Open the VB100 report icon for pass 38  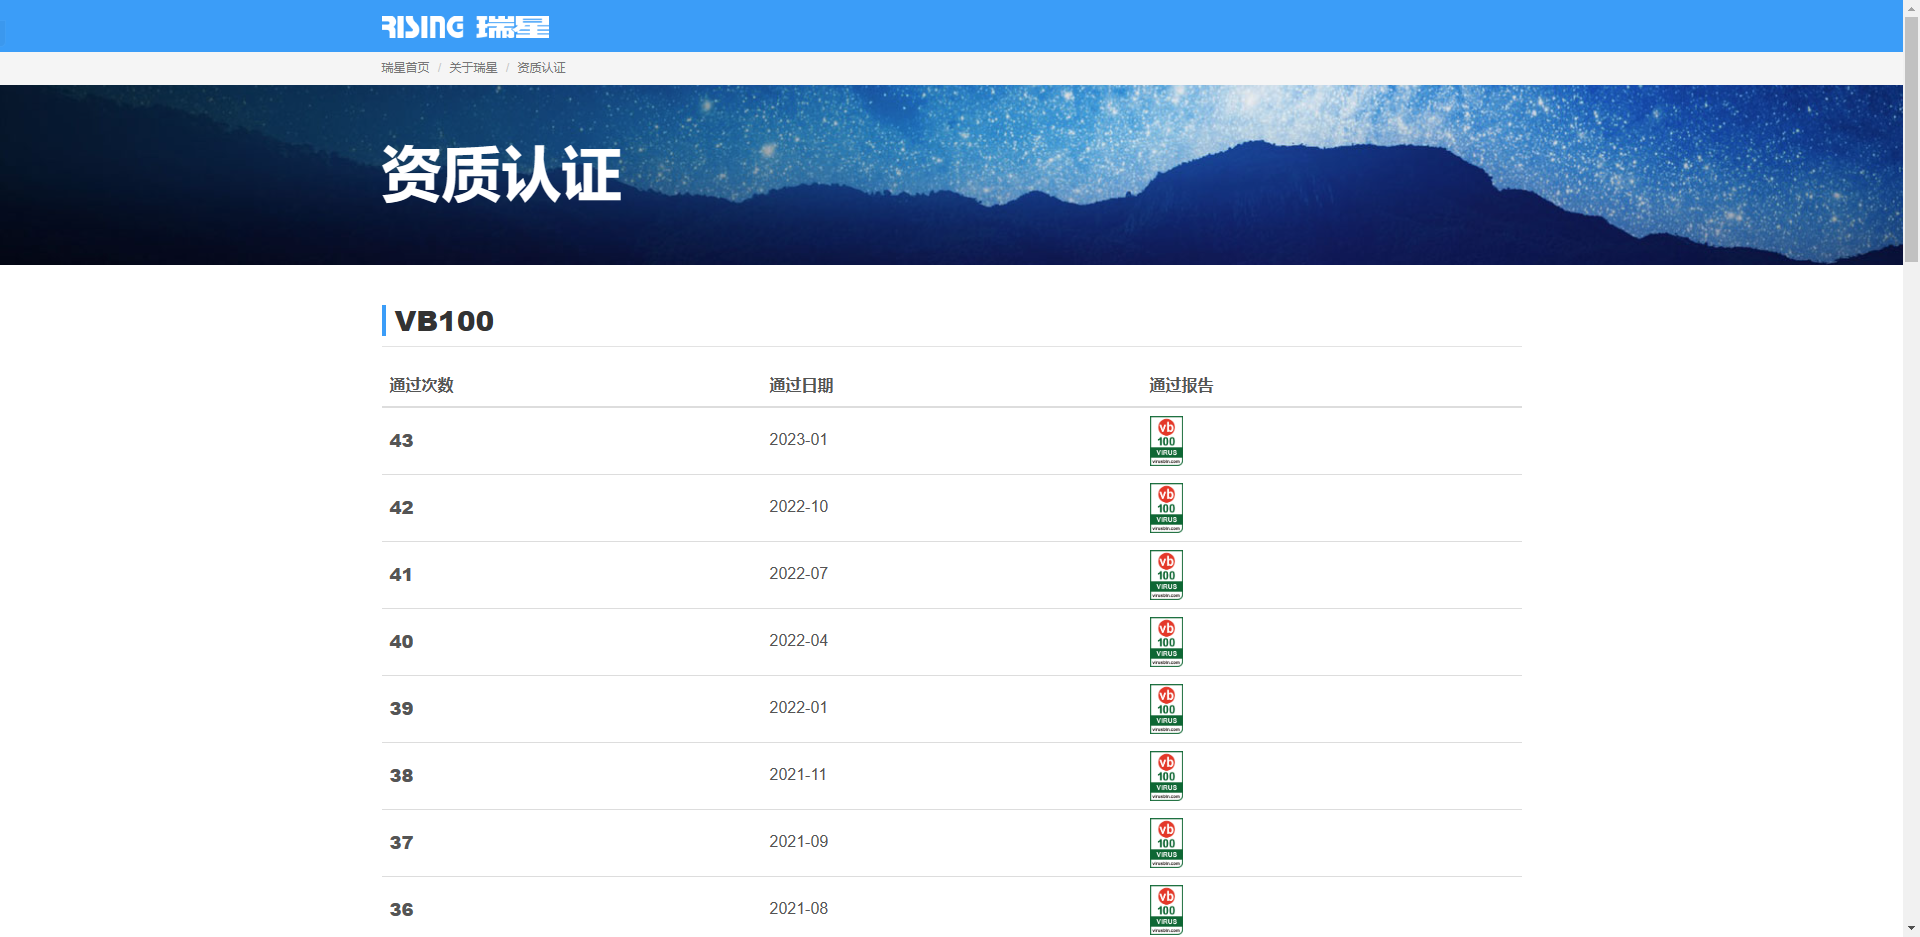pyautogui.click(x=1166, y=776)
